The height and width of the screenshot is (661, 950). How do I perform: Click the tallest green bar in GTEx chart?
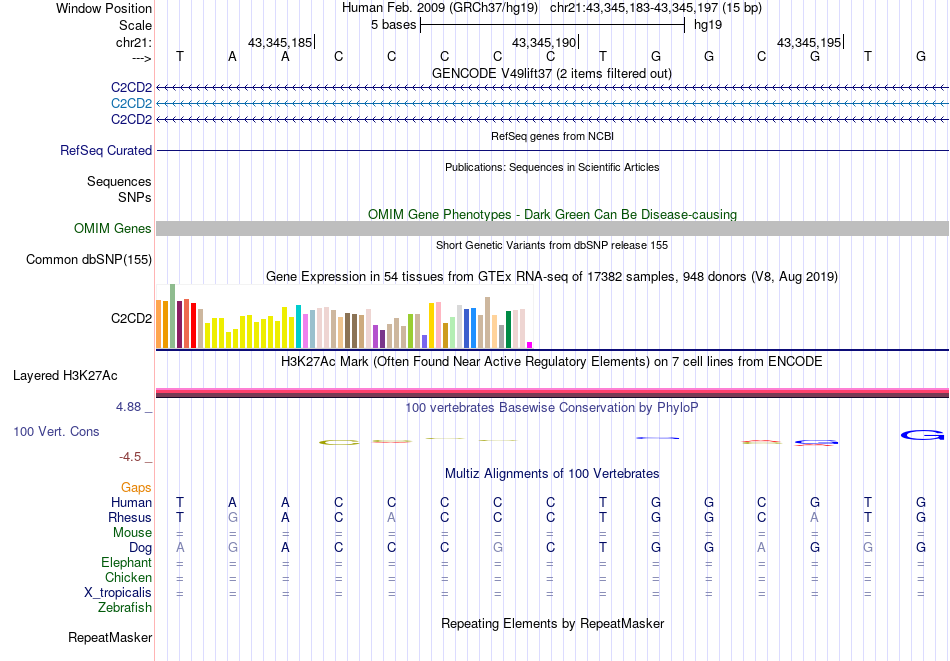point(173,316)
